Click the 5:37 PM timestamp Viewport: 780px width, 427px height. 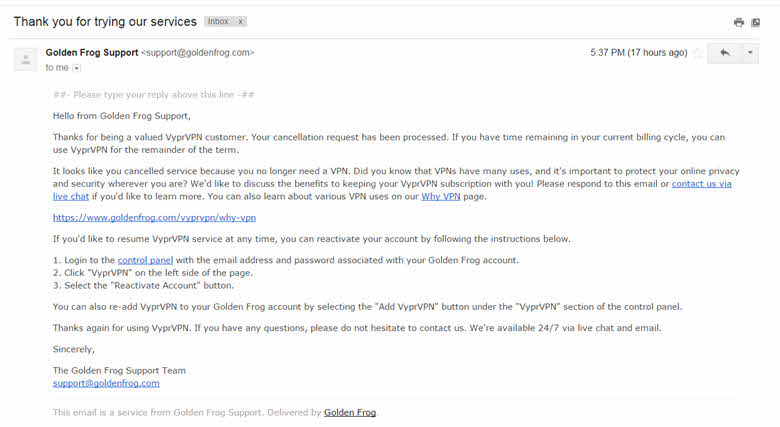(639, 52)
